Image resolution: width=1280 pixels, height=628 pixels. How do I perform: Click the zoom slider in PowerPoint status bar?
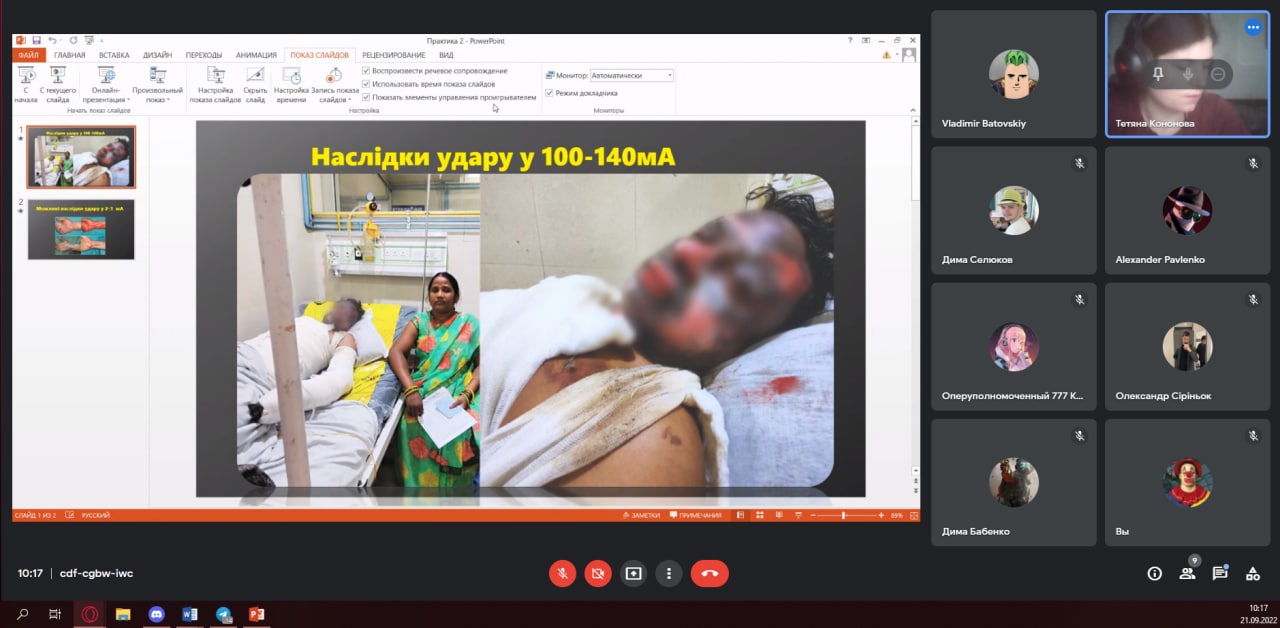(845, 515)
